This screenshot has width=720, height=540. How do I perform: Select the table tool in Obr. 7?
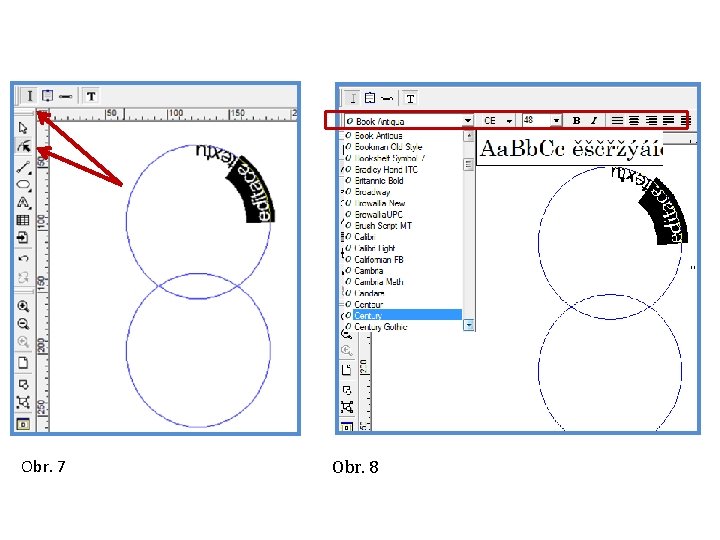click(x=23, y=220)
